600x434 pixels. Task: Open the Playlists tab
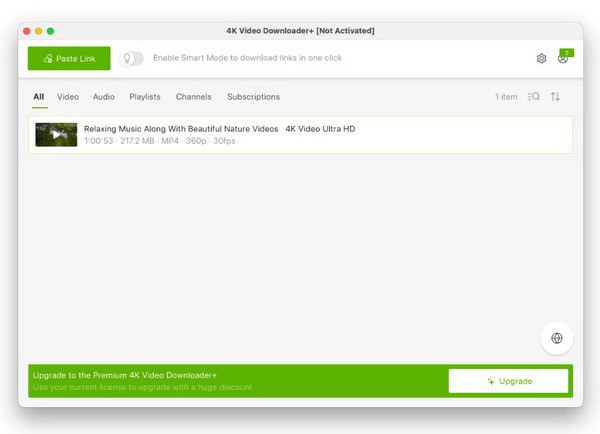145,97
